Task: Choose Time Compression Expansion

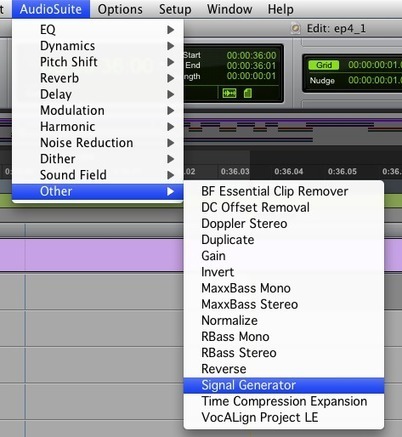Action: 284,401
